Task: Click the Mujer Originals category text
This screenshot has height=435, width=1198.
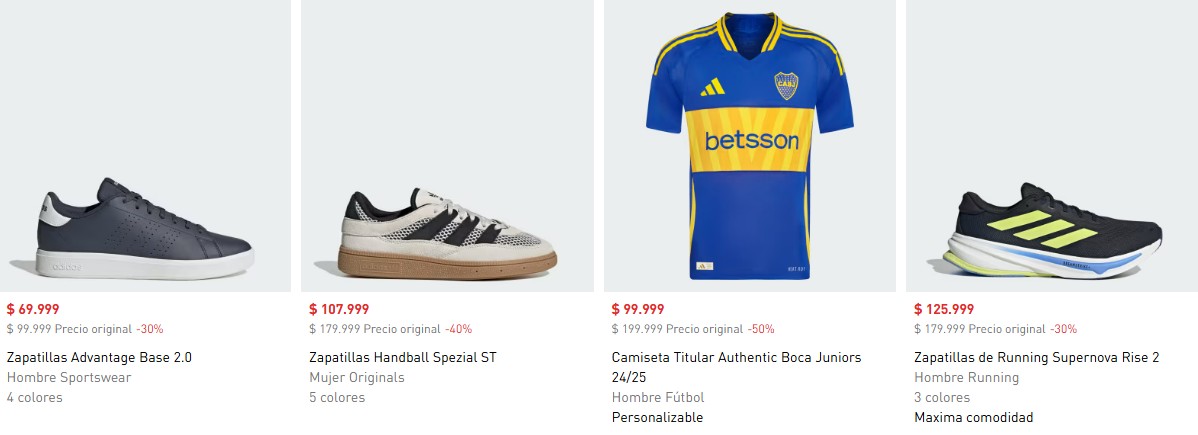Action: [x=357, y=377]
